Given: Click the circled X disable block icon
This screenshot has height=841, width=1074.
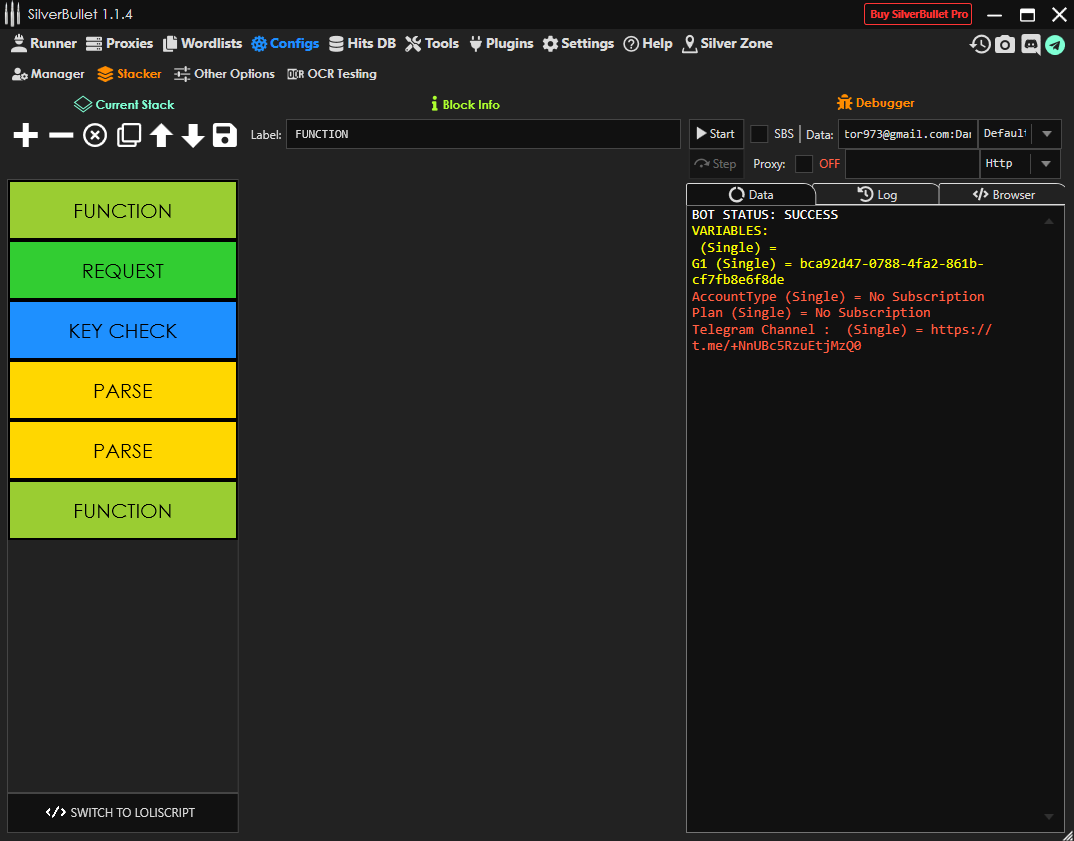Looking at the screenshot, I should 95,135.
